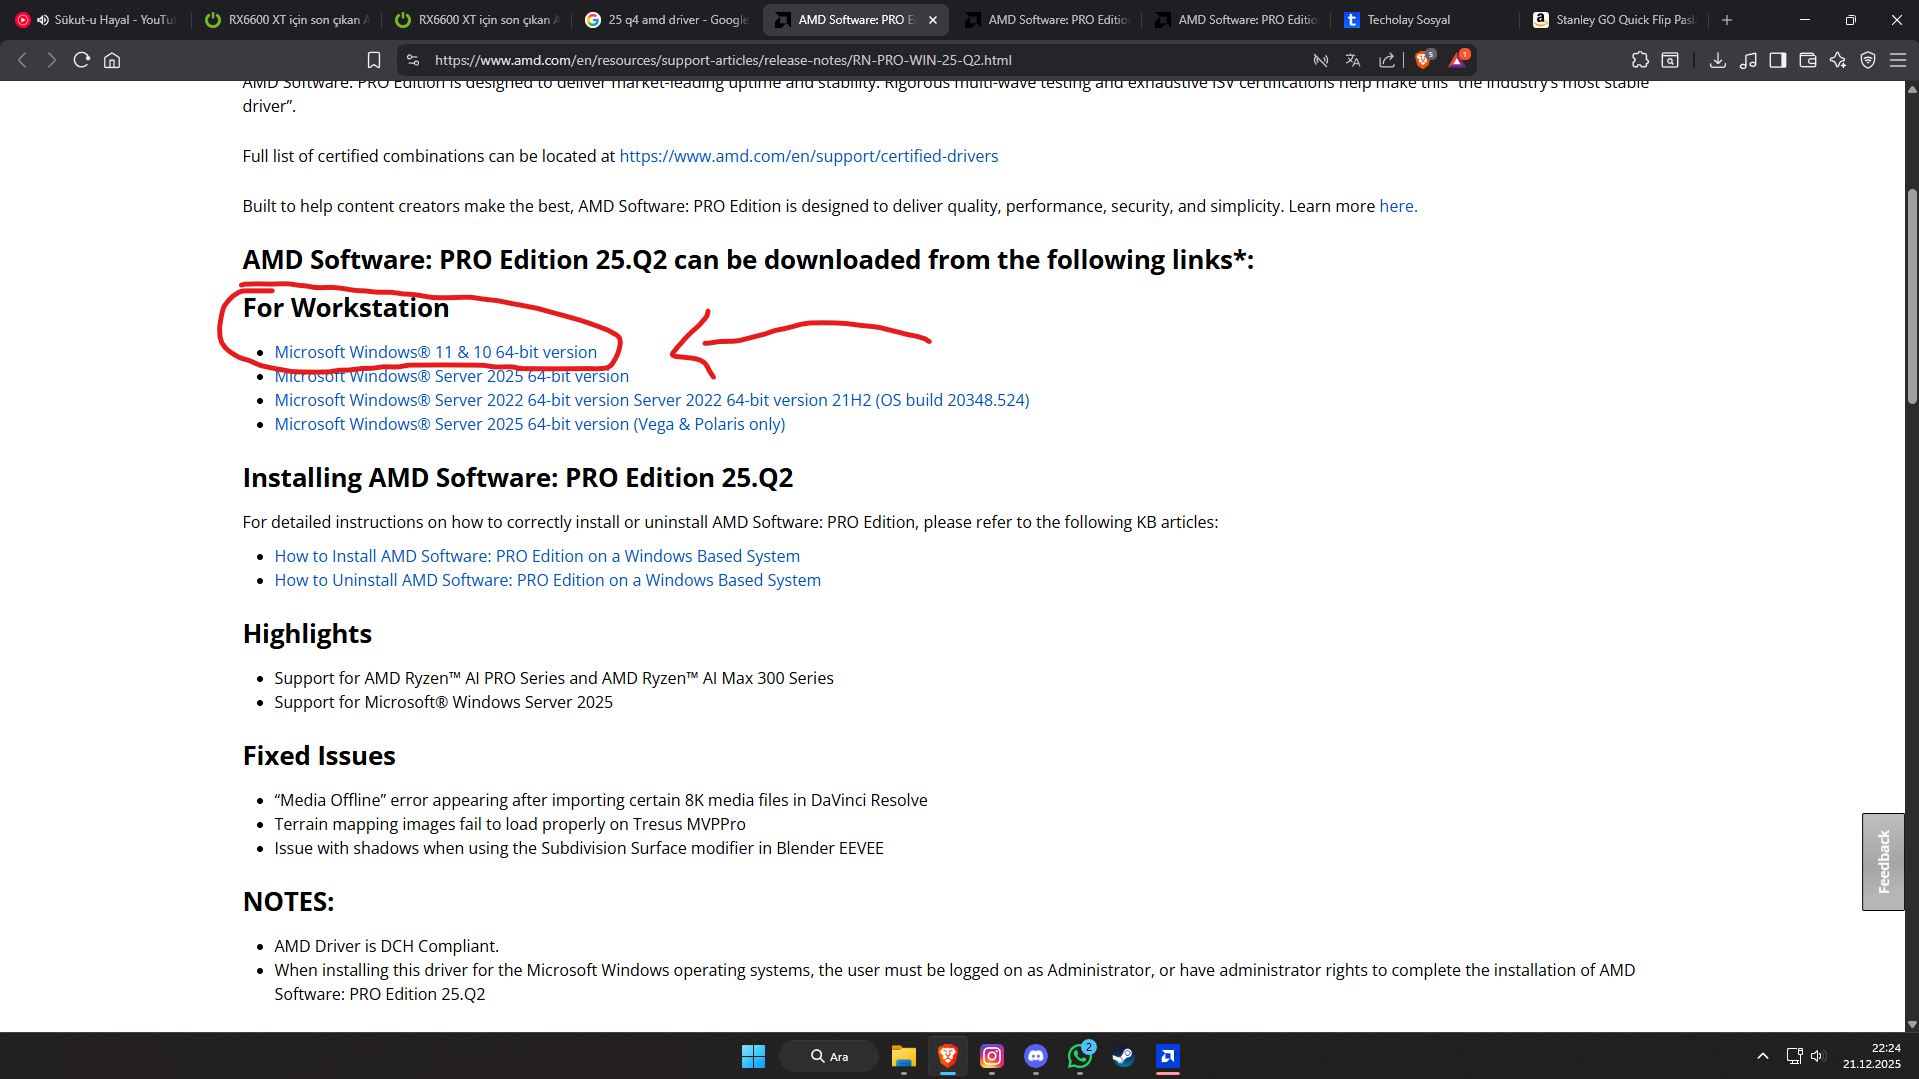
Task: Open the Brave VPN shield icon
Action: point(1868,60)
